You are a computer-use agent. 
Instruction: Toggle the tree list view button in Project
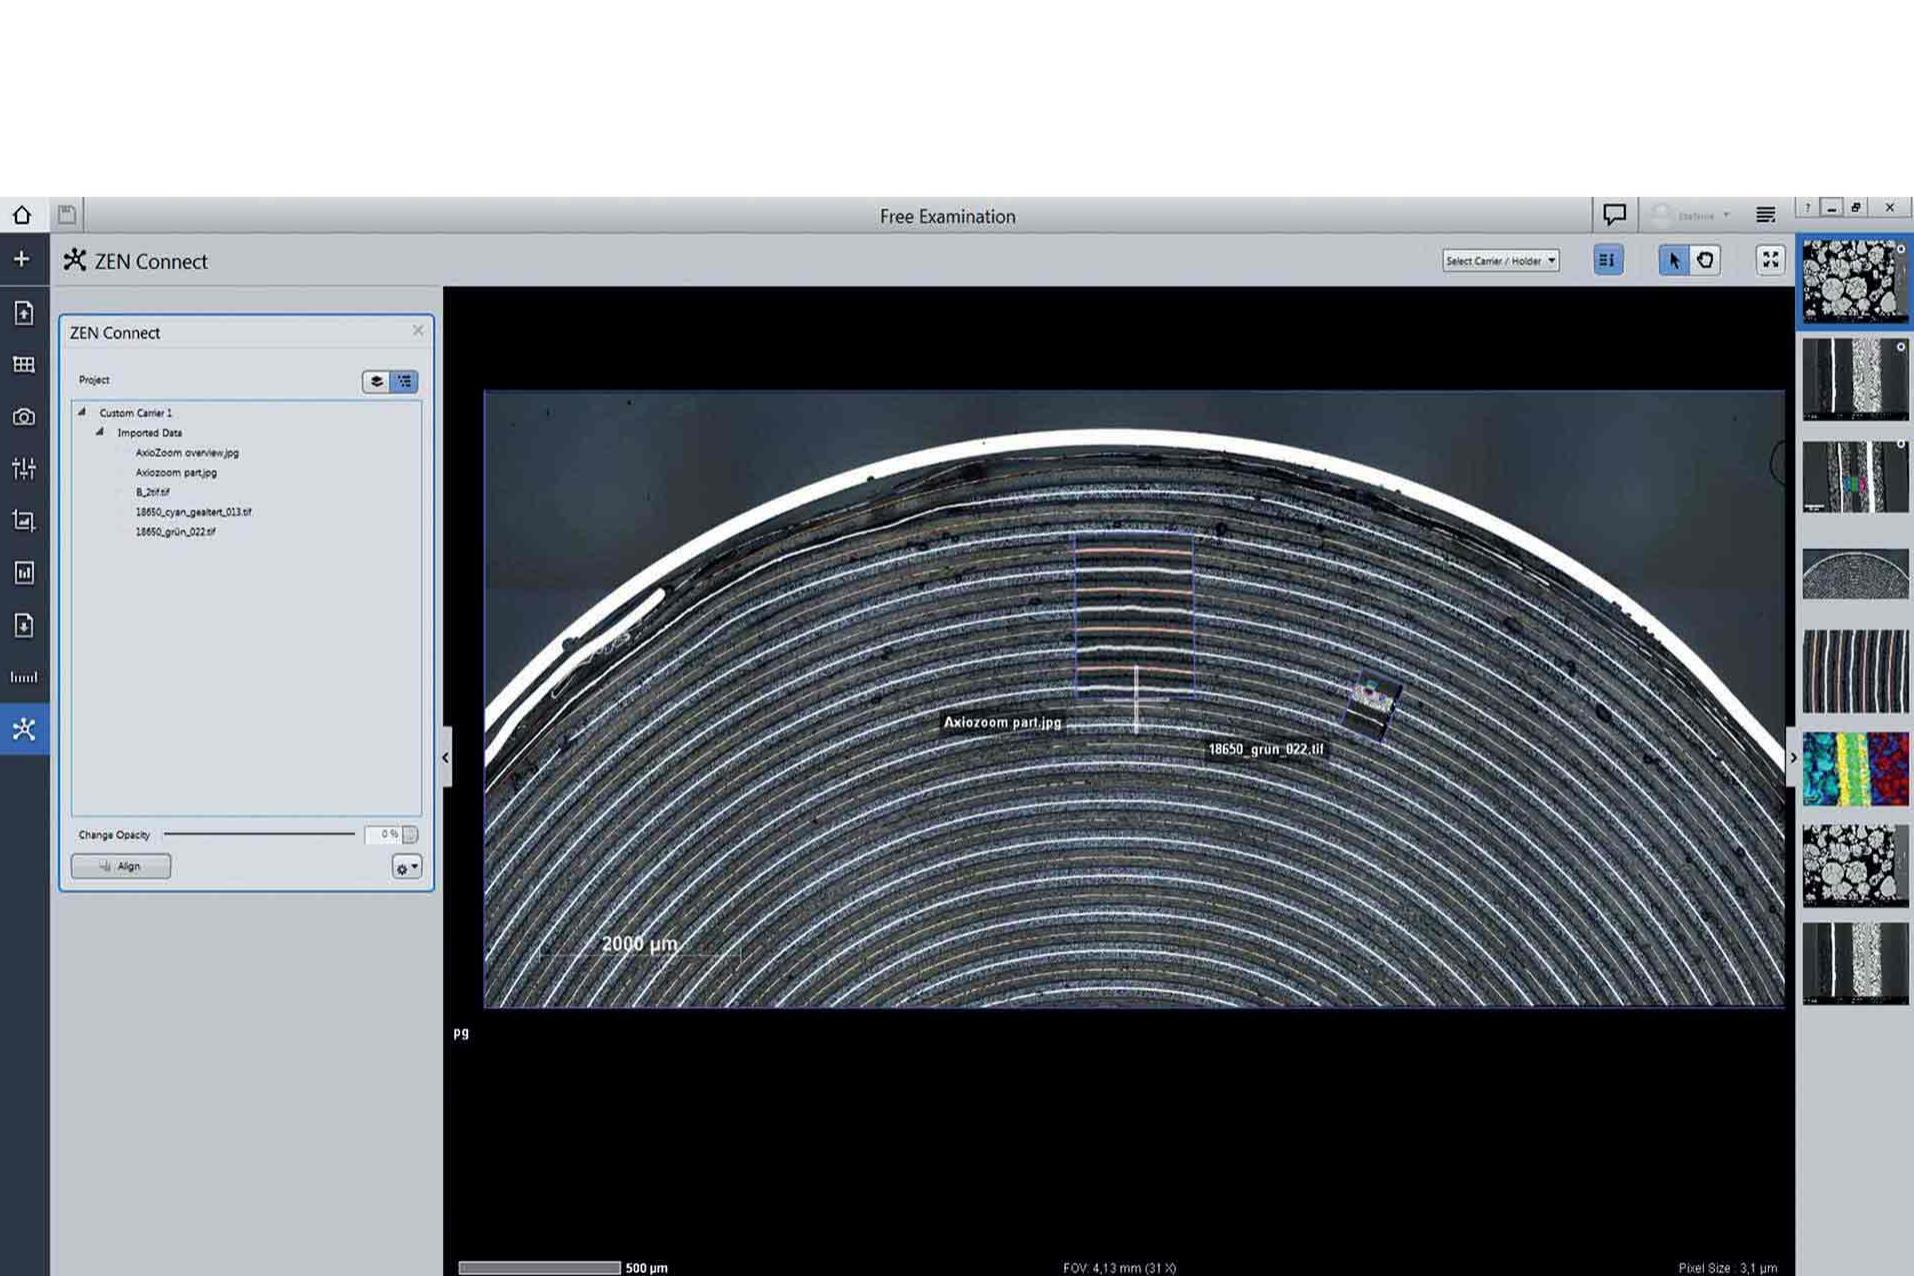(x=404, y=381)
